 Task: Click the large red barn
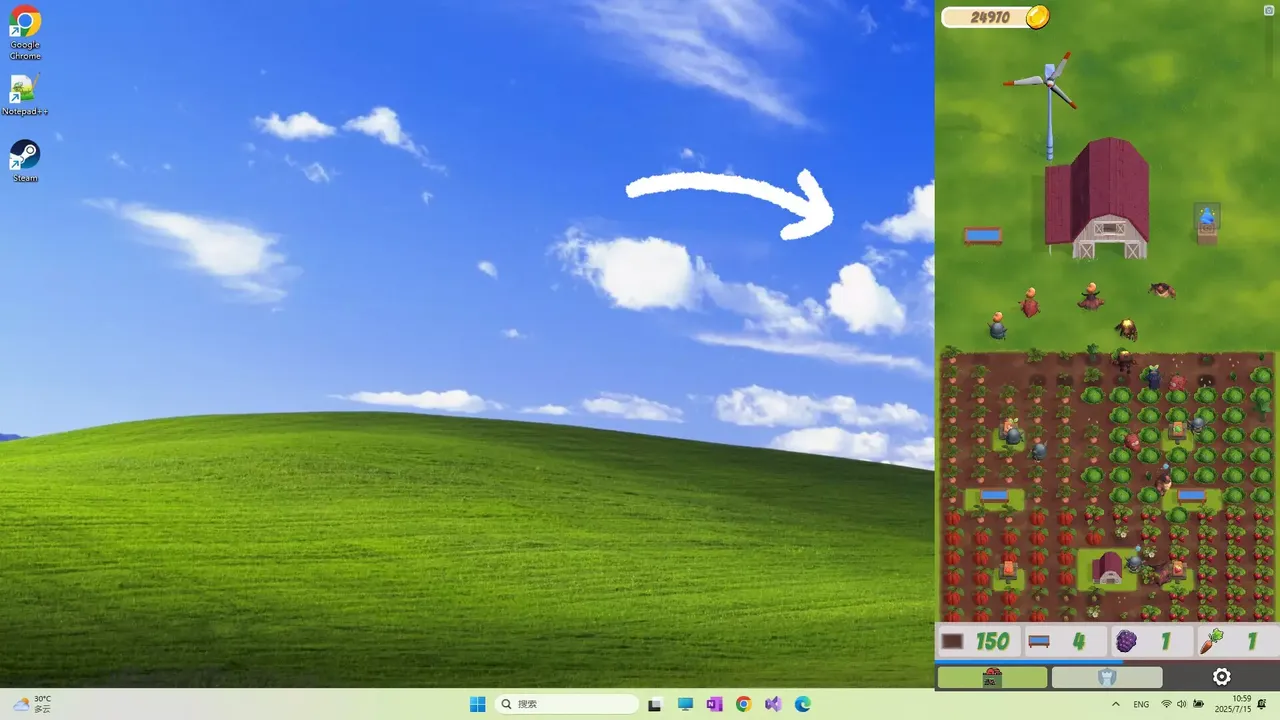pyautogui.click(x=1097, y=198)
